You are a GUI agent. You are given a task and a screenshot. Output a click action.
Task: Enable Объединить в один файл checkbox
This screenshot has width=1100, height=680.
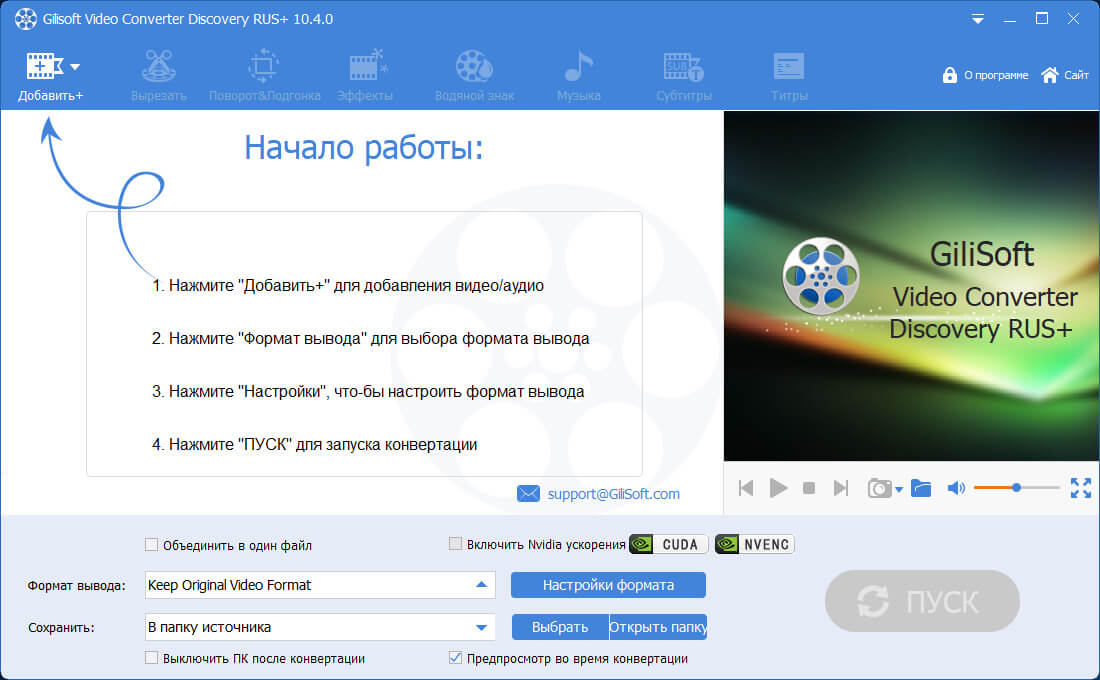point(152,545)
